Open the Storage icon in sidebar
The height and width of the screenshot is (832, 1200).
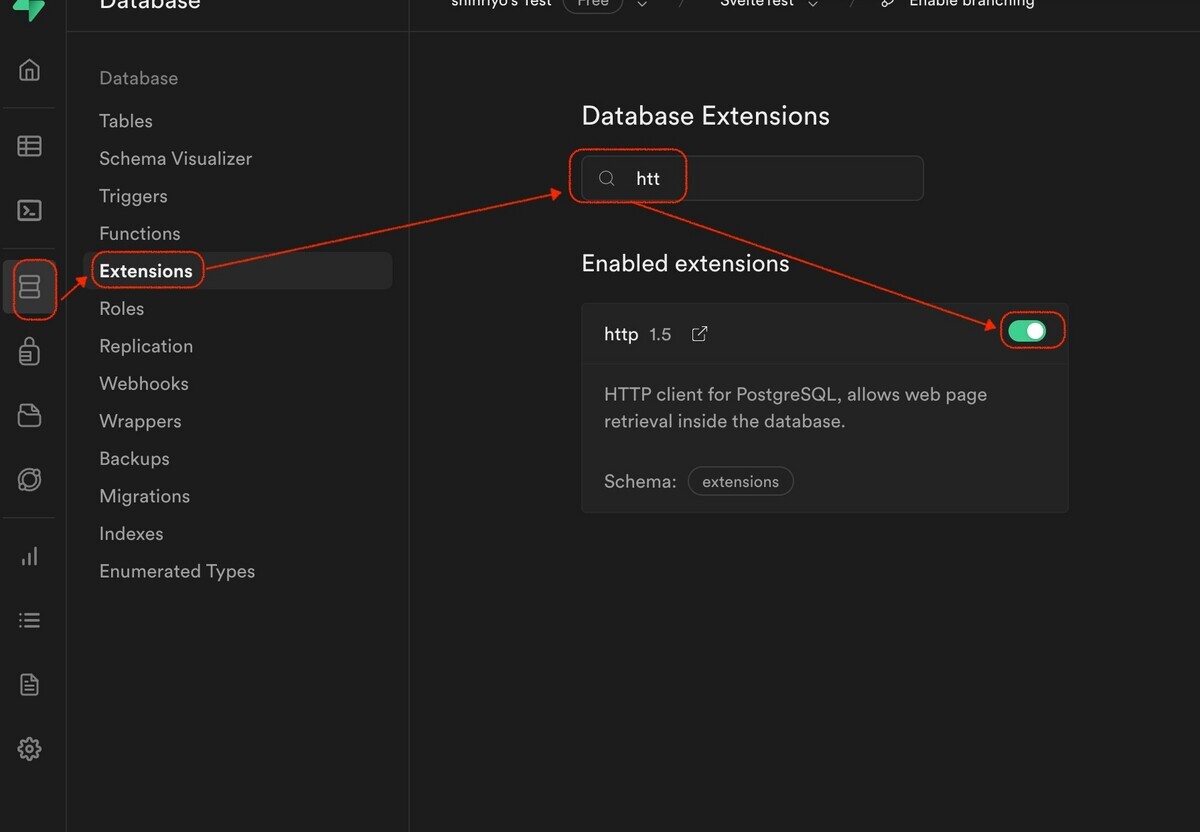[x=30, y=416]
